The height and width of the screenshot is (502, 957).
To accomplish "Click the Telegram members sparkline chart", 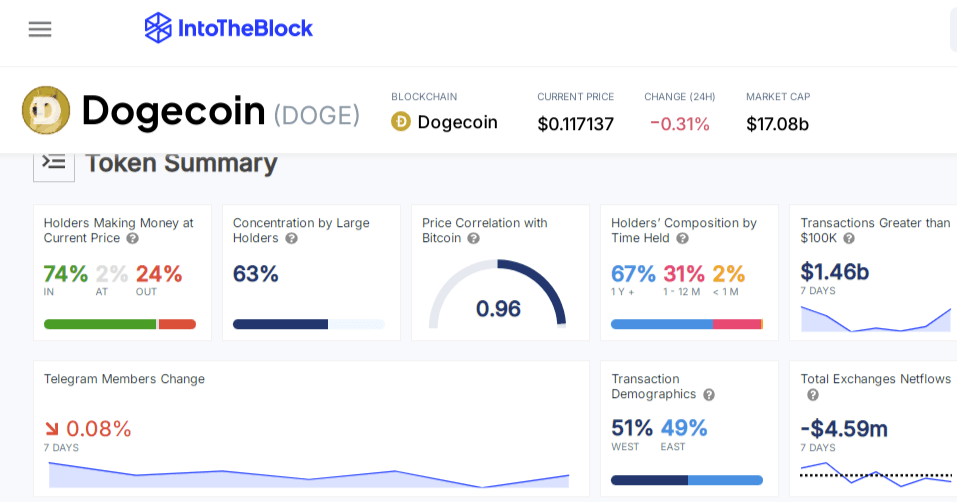I will pyautogui.click(x=309, y=475).
